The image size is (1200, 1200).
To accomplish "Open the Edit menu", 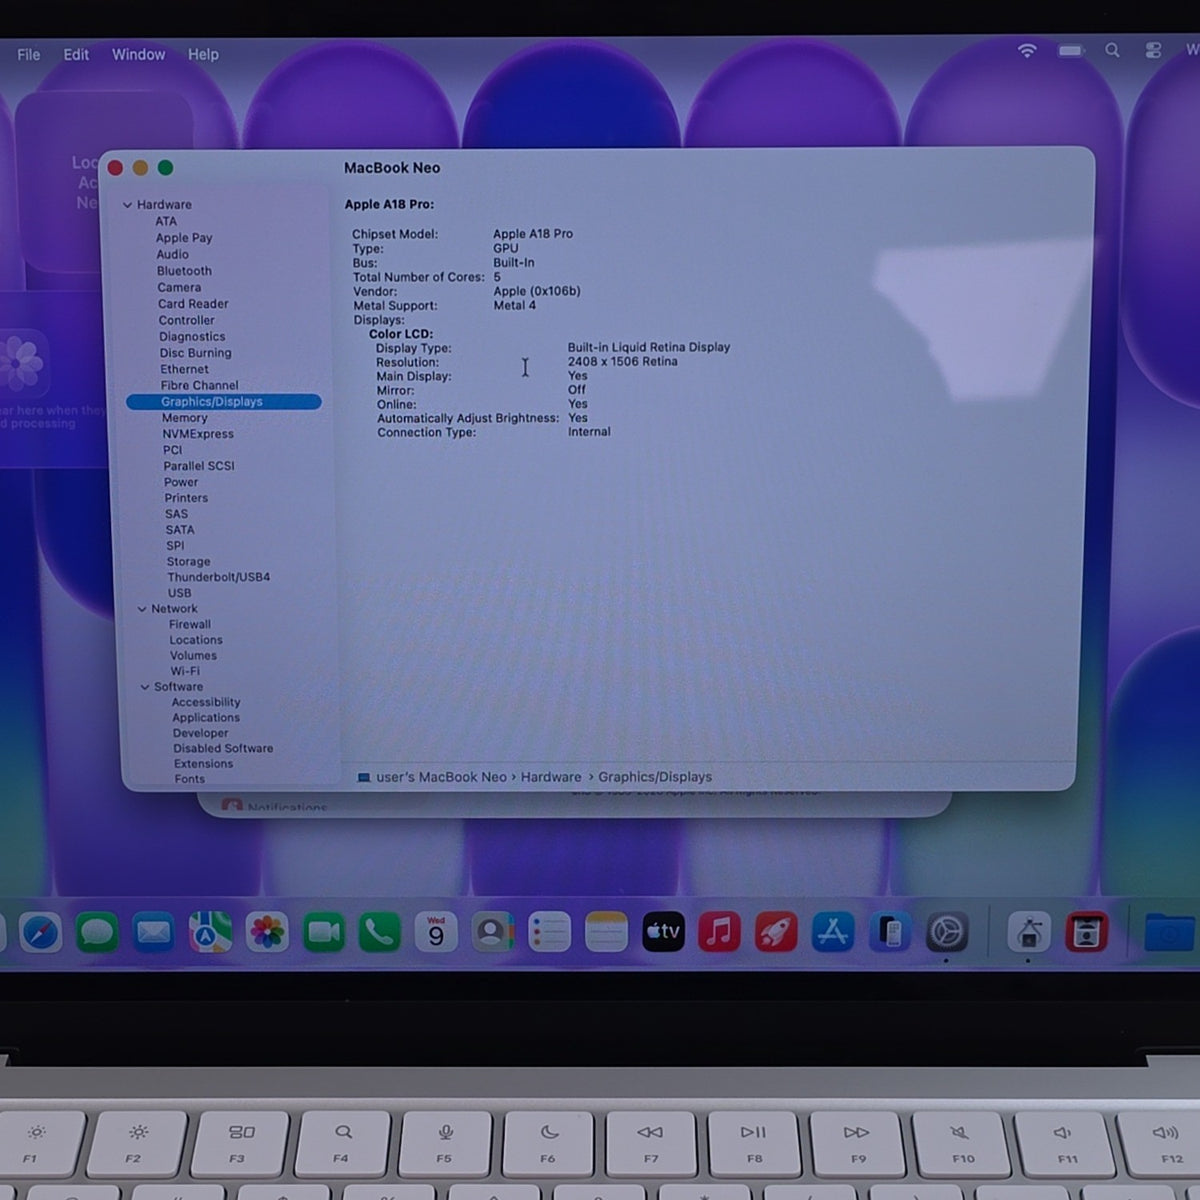I will point(76,54).
